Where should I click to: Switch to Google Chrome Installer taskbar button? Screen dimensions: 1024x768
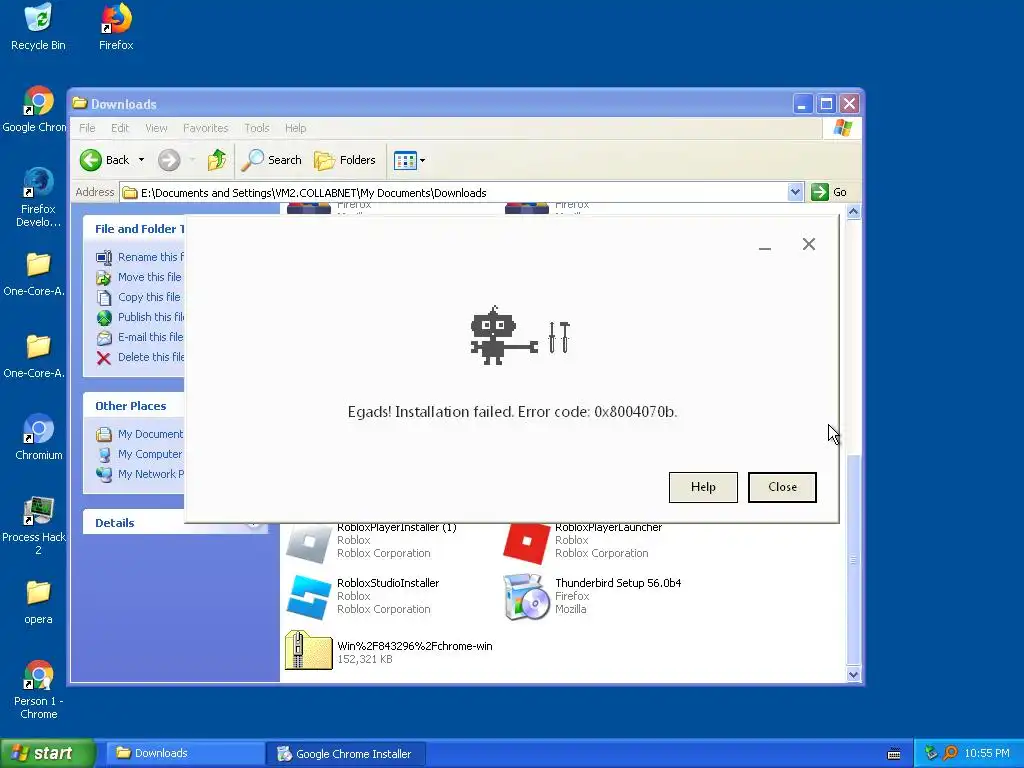click(346, 753)
